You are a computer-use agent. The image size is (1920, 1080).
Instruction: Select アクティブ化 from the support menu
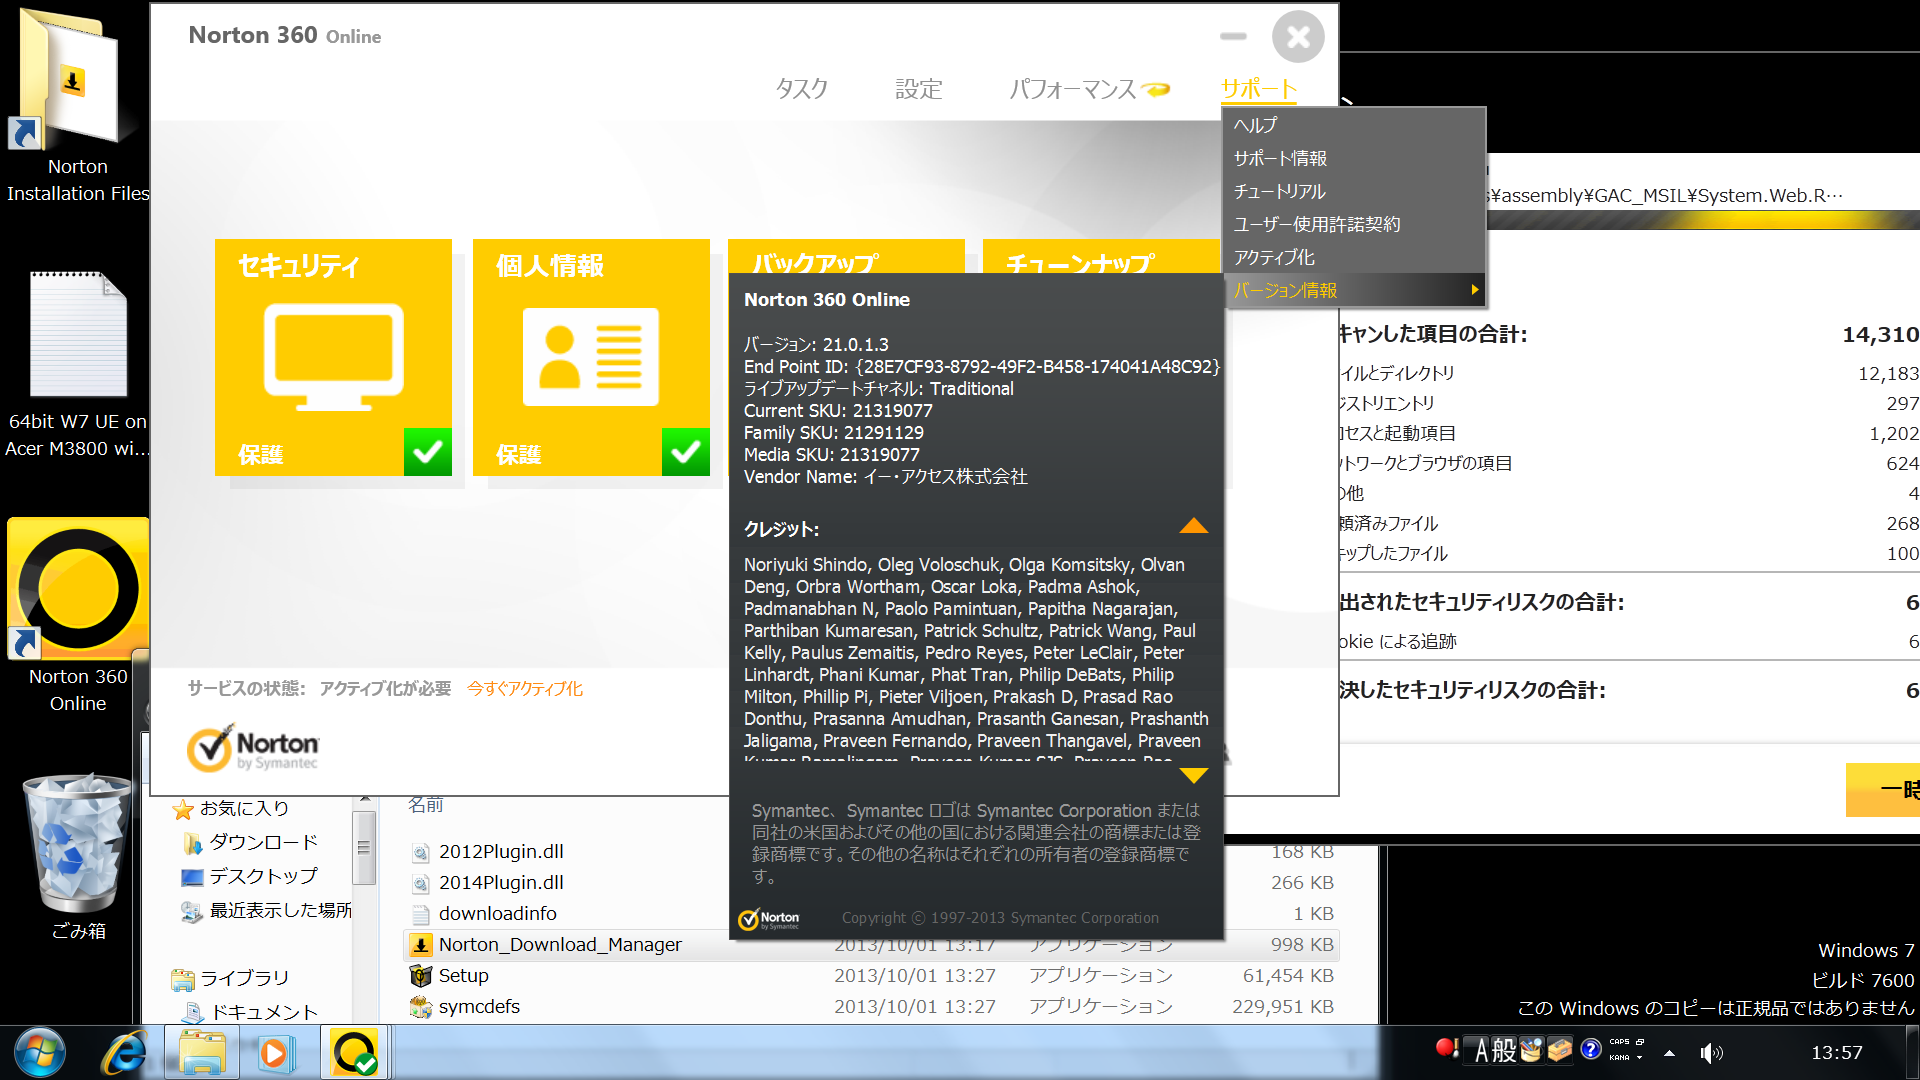pyautogui.click(x=1274, y=257)
